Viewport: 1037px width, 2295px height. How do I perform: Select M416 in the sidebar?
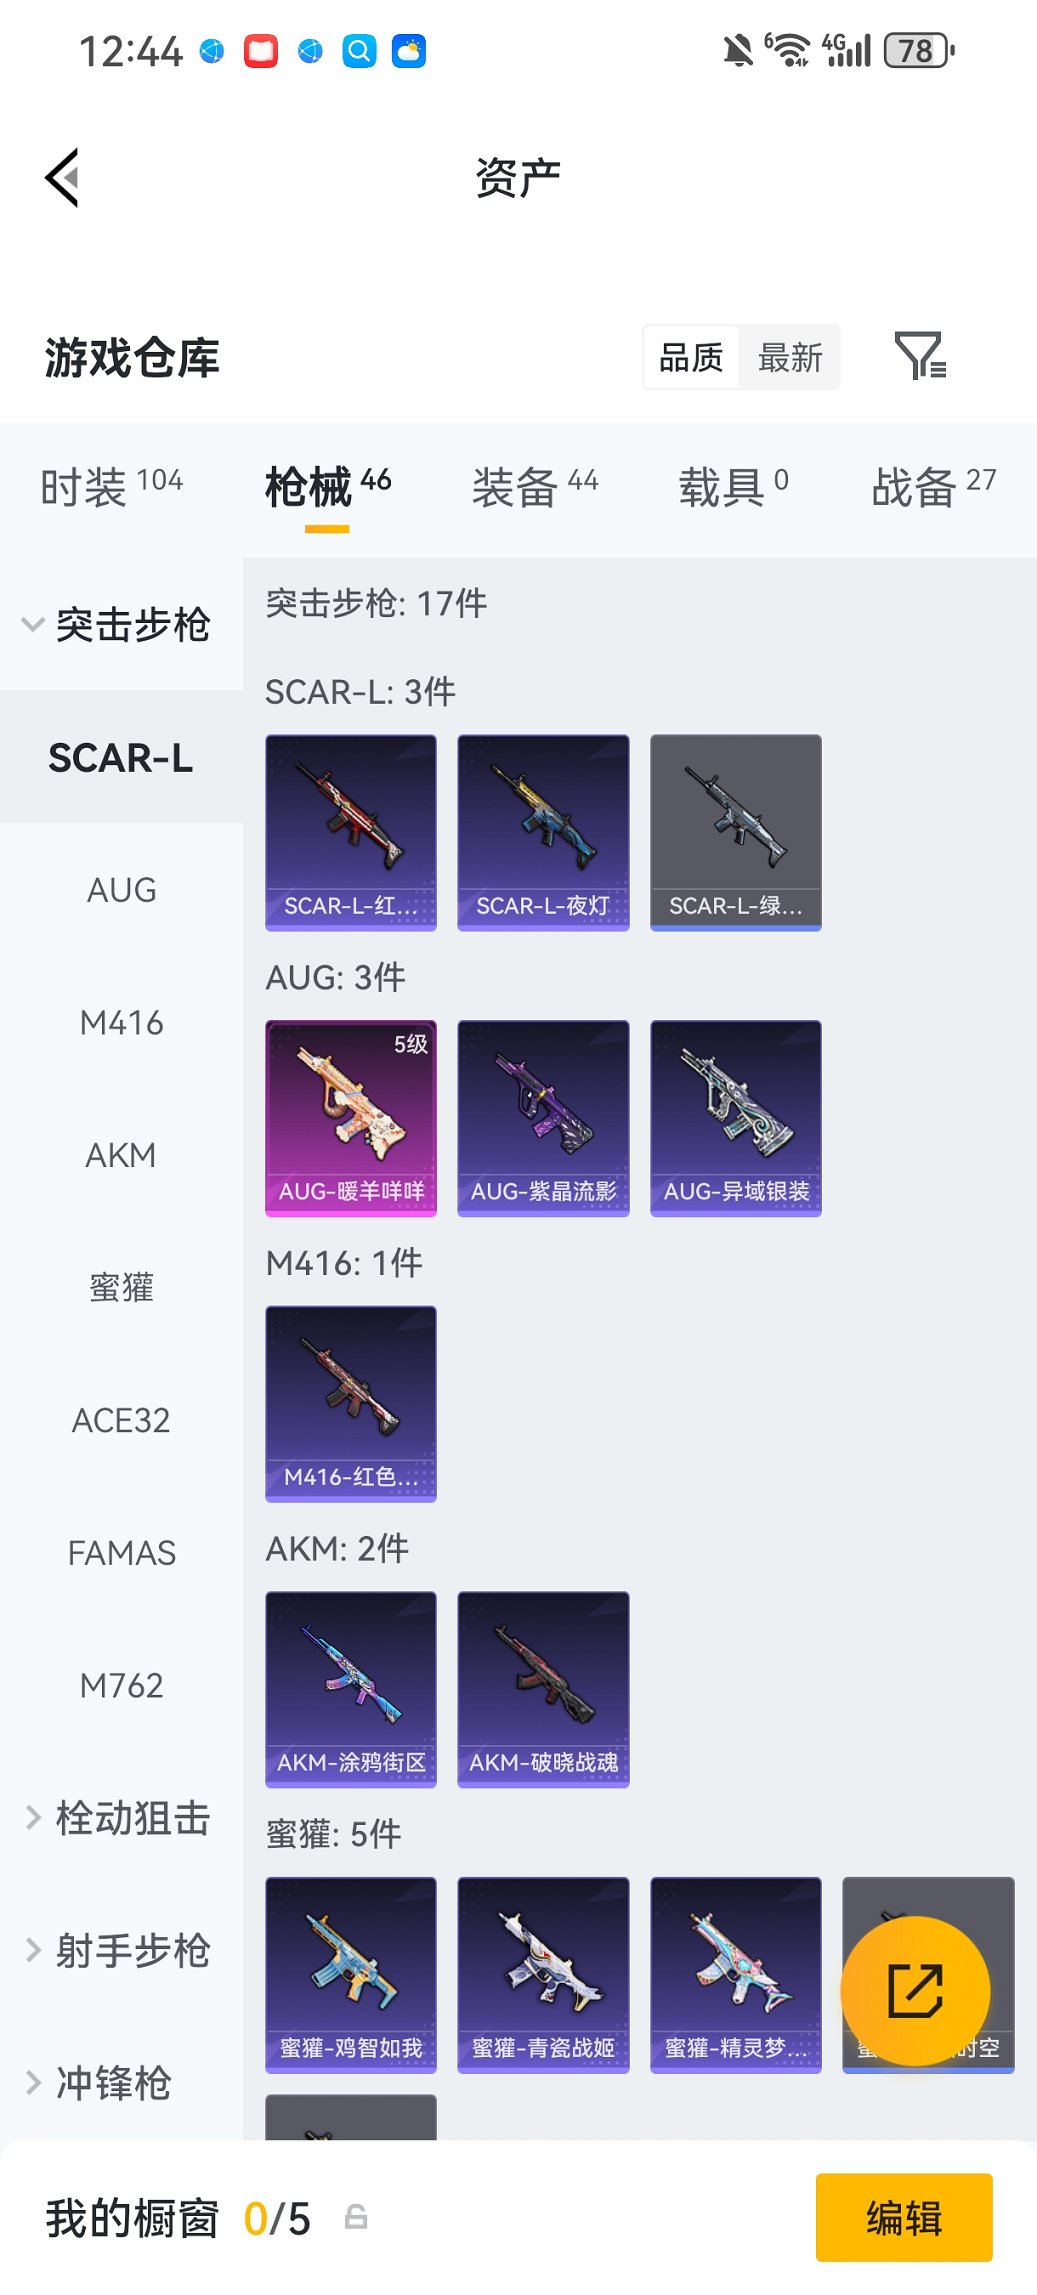(x=121, y=1023)
